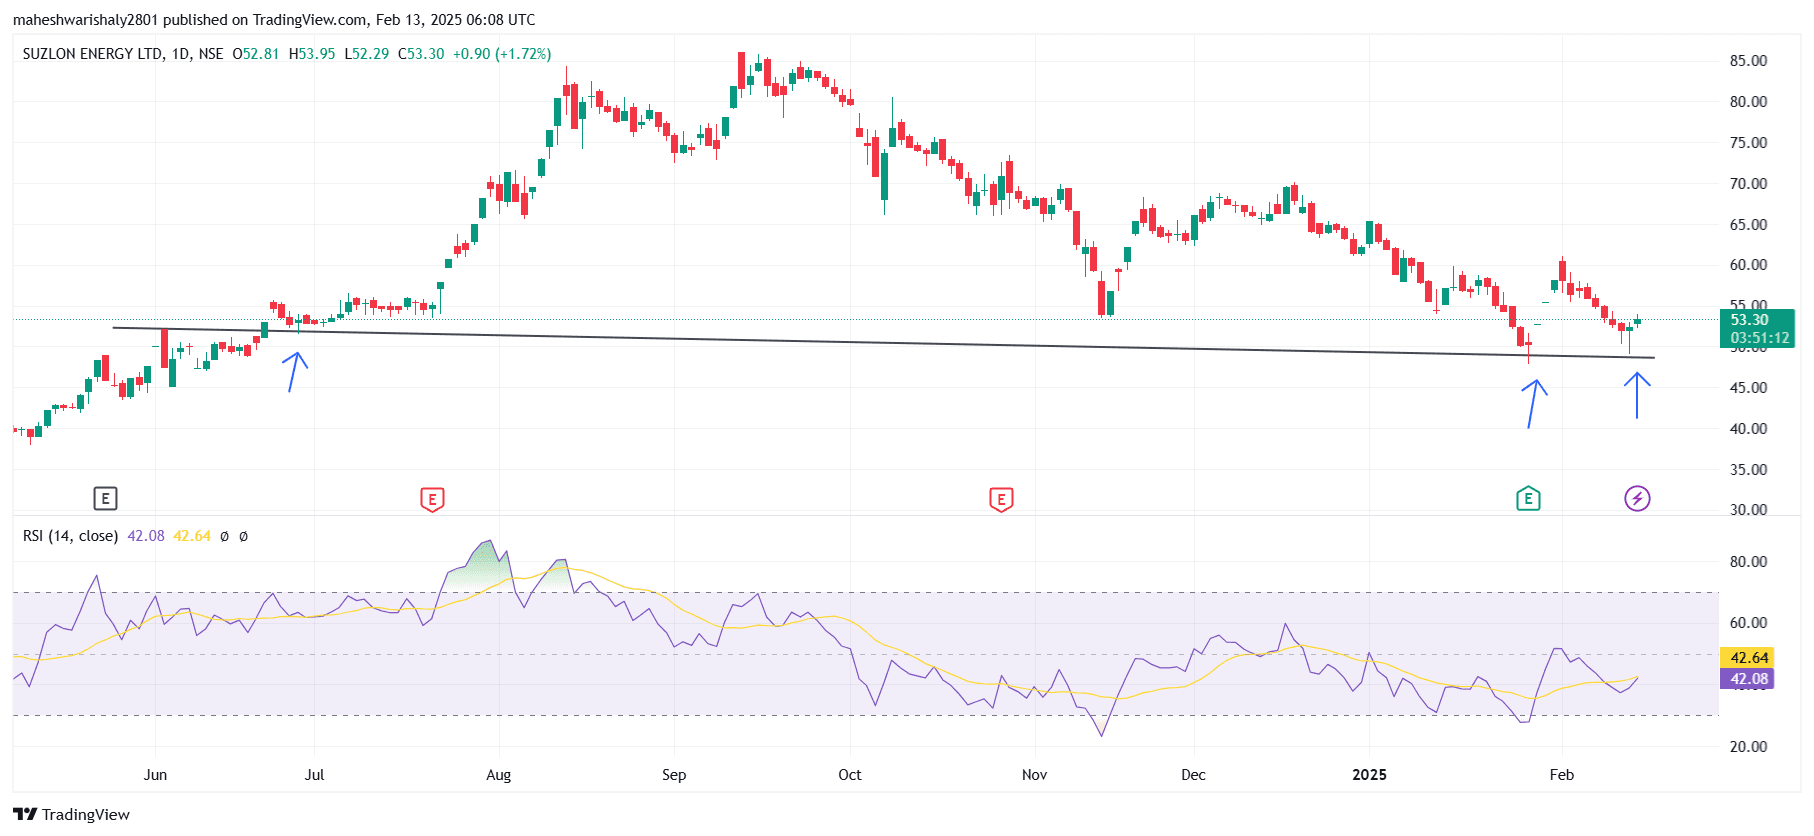Click the purple RSI legend value 42.08
Viewport: 1814px width, 836px height.
point(146,536)
